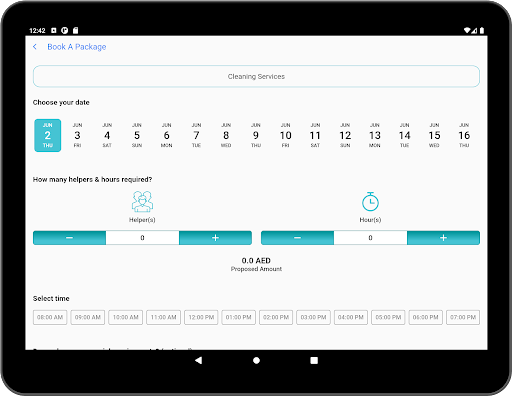Pick the 01:00 PM time slot
The width and height of the screenshot is (512, 396).
click(239, 317)
